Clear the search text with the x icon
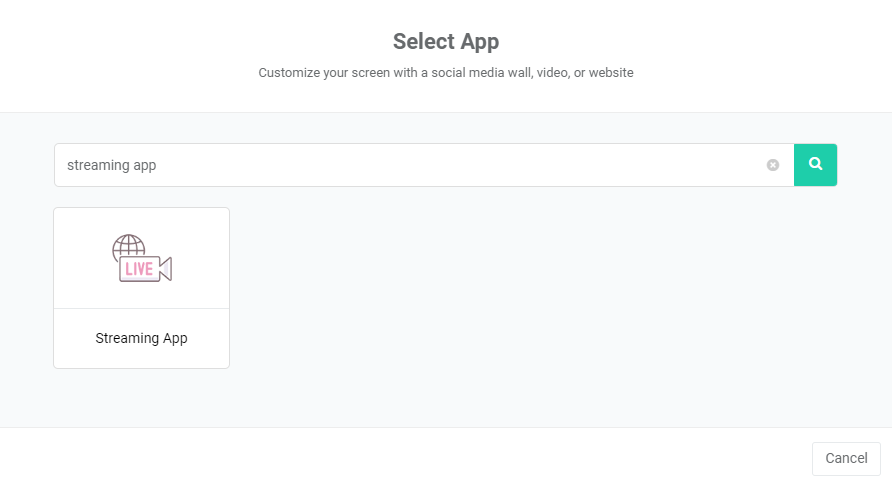The image size is (892, 484). (773, 165)
